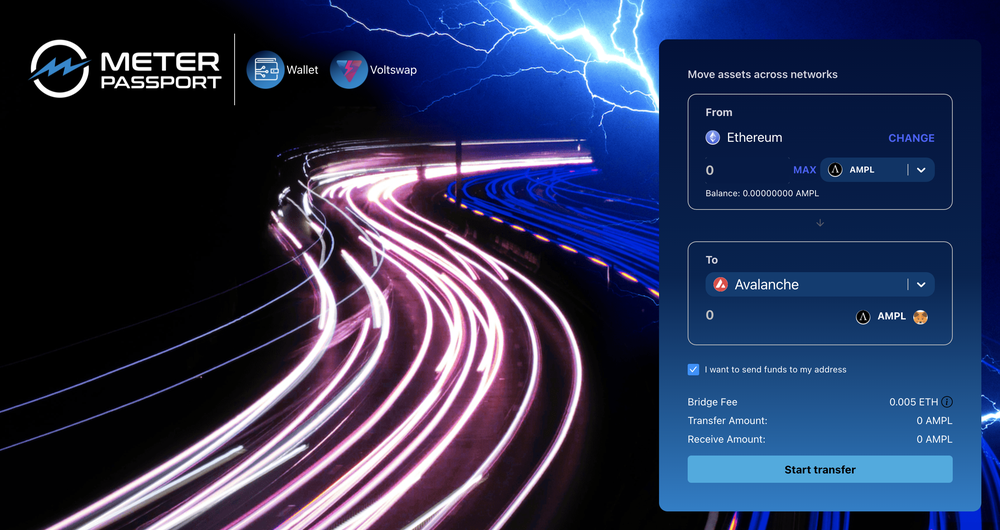The height and width of the screenshot is (530, 1000).
Task: Click the AMPL token icon in From box
Action: (x=835, y=170)
